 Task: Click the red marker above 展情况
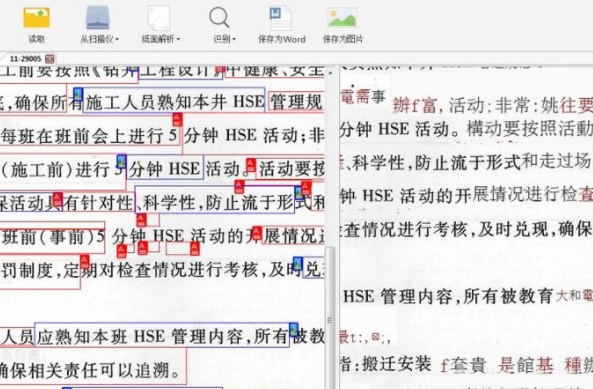click(257, 233)
